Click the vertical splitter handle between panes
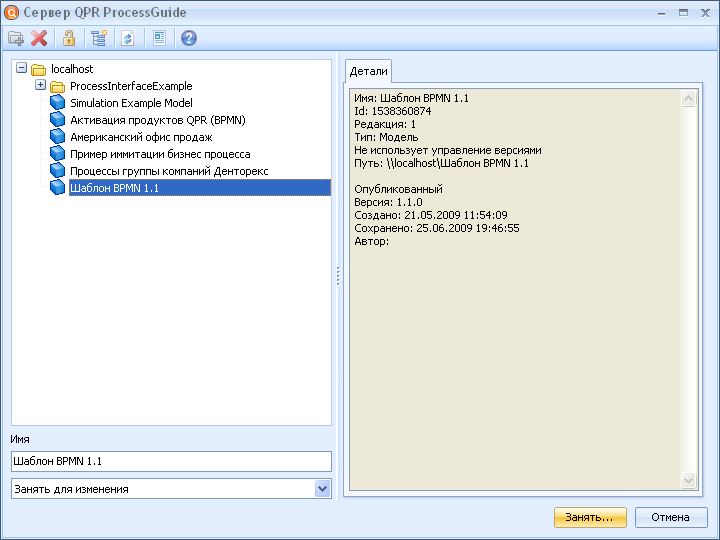720x540 pixels. [x=338, y=276]
